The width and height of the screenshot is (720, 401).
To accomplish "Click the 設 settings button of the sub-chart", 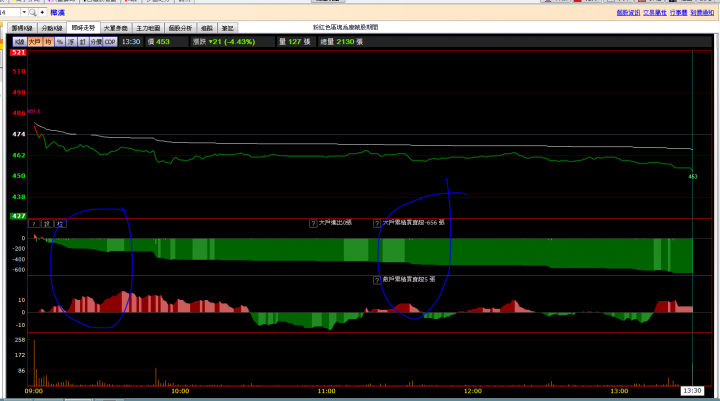I will (x=47, y=224).
